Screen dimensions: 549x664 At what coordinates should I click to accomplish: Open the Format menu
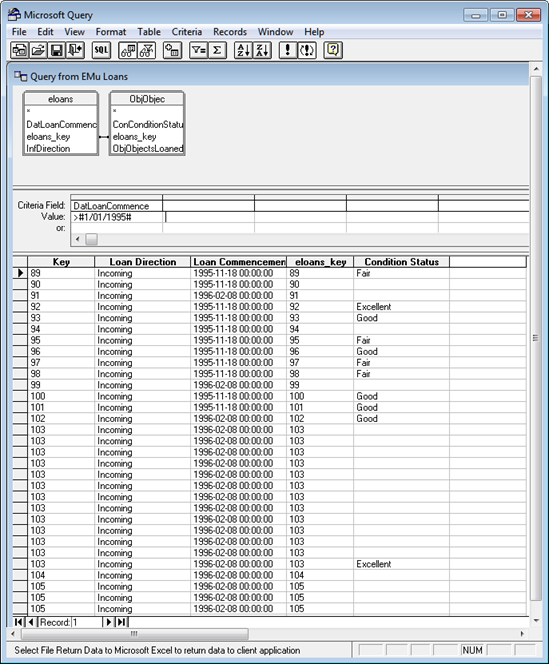[111, 32]
